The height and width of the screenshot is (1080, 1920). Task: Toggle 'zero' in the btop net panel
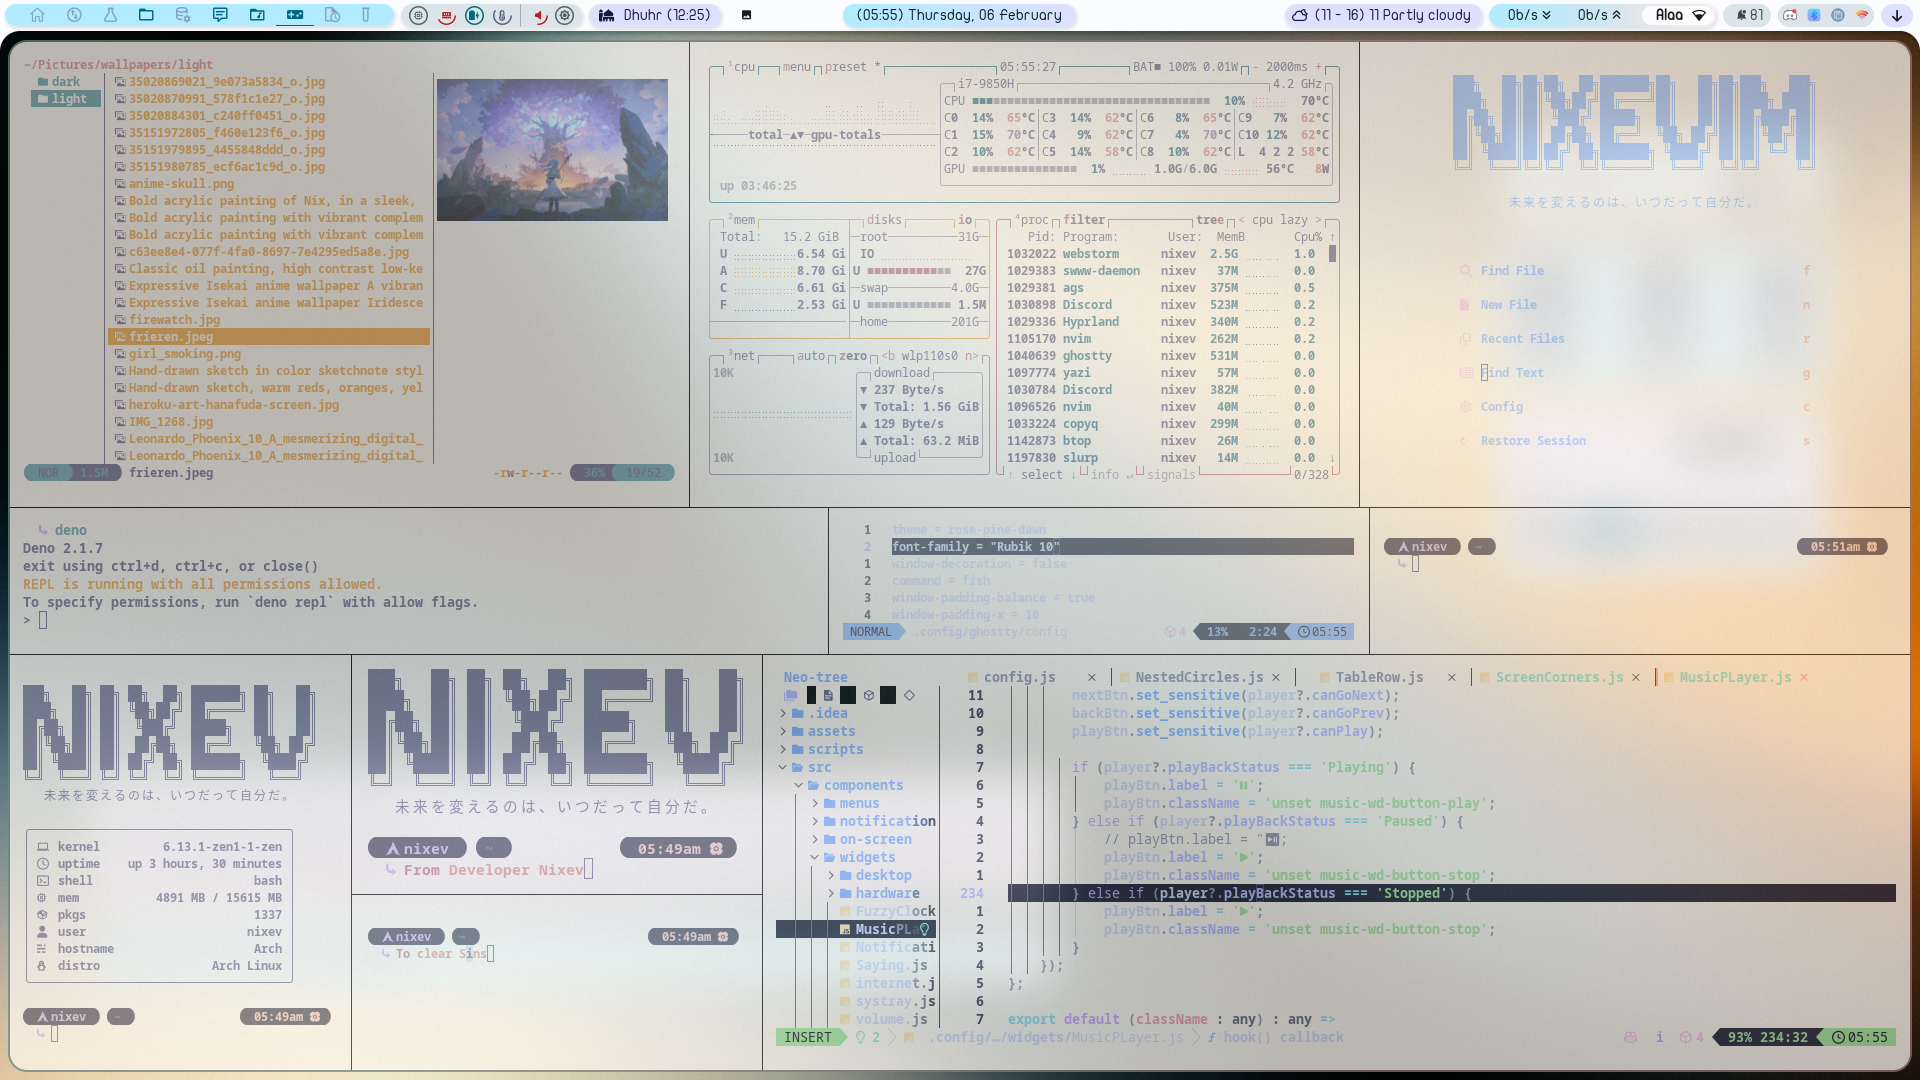click(x=853, y=356)
